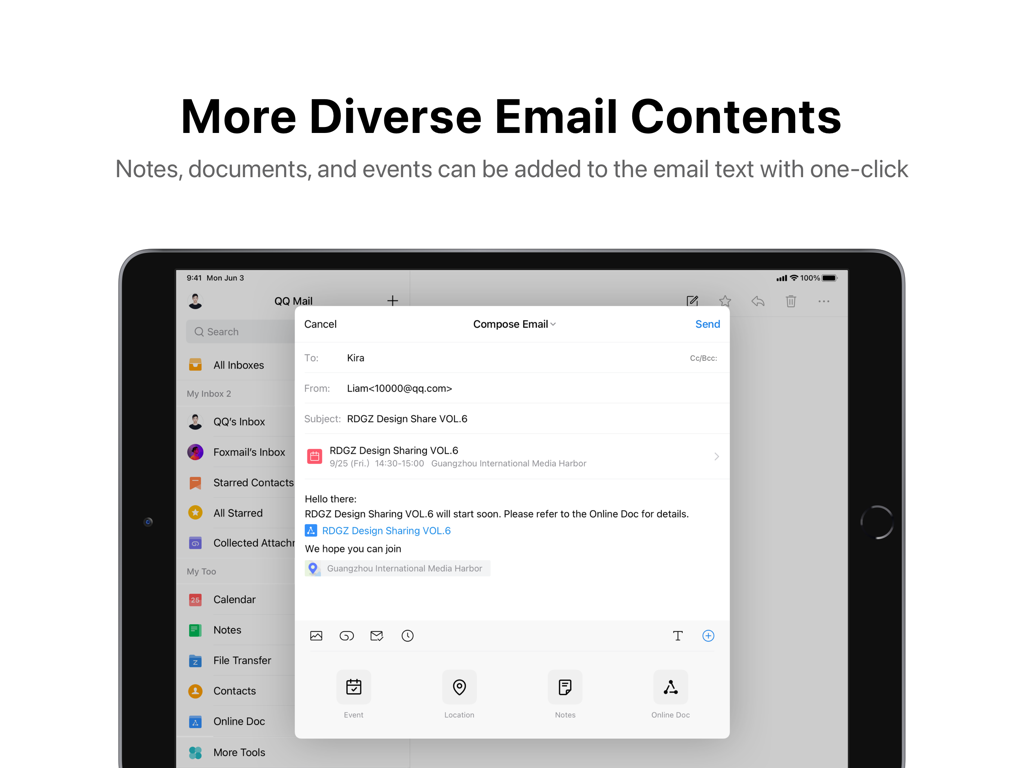Click the envelope icon in the compose toolbar
The image size is (1024, 768).
pyautogui.click(x=376, y=635)
